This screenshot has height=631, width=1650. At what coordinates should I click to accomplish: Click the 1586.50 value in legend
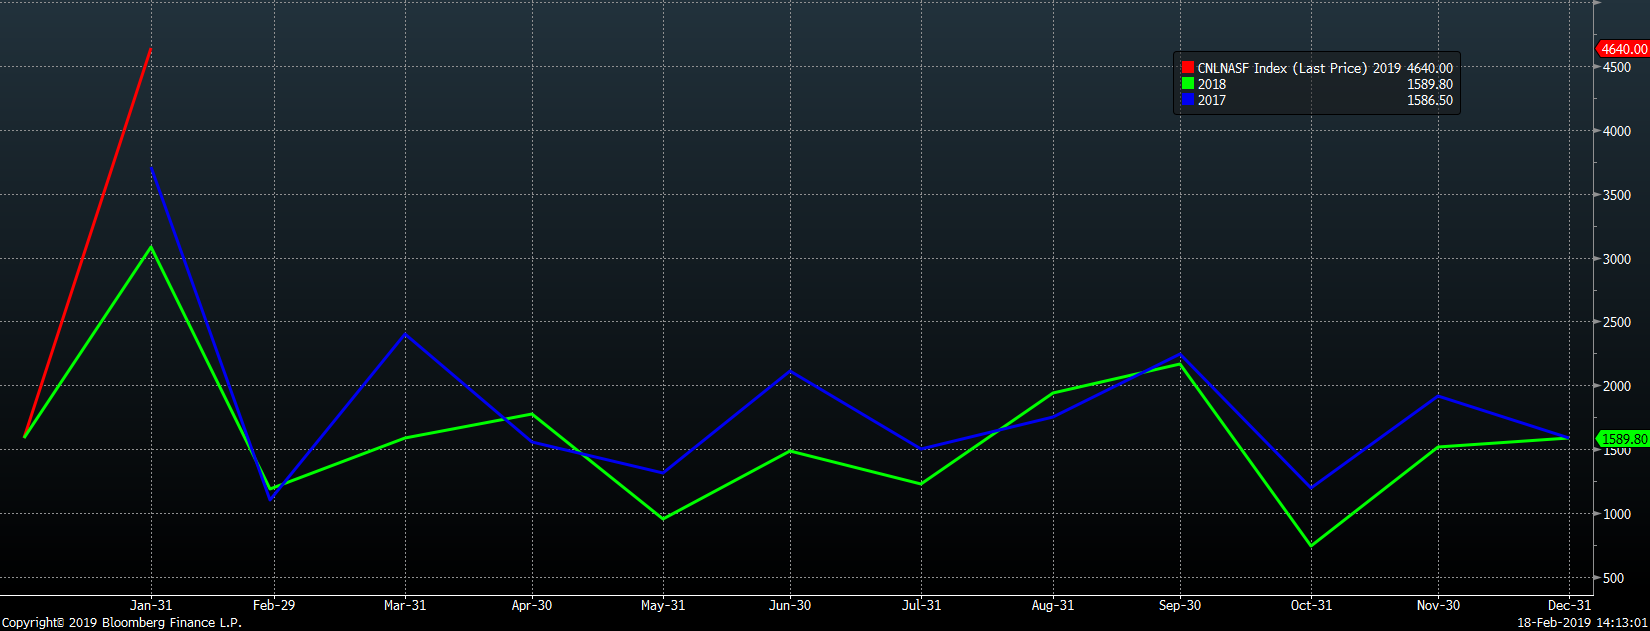(1429, 100)
